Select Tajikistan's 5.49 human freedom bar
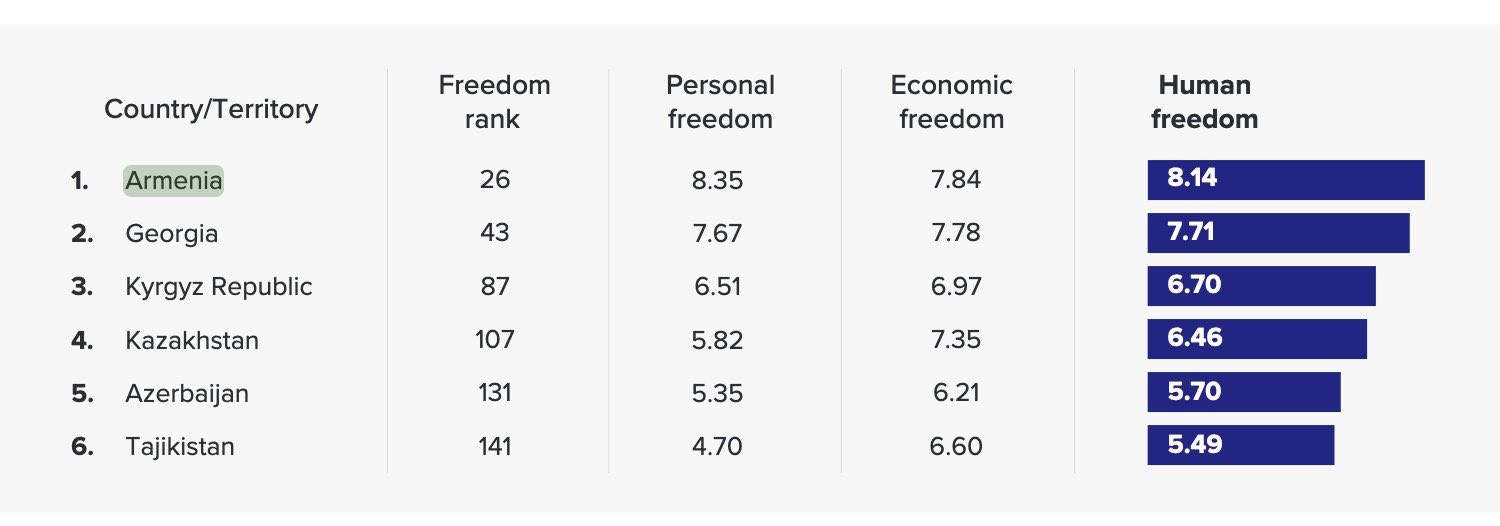The image size is (1500, 526). pyautogui.click(x=1240, y=445)
